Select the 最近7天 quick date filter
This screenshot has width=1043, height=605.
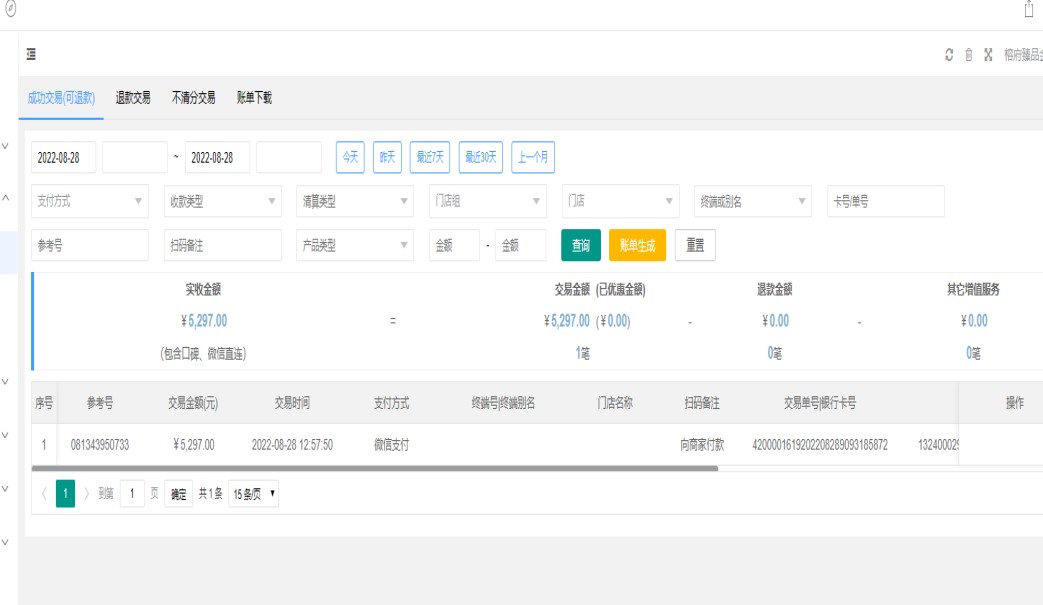[430, 157]
